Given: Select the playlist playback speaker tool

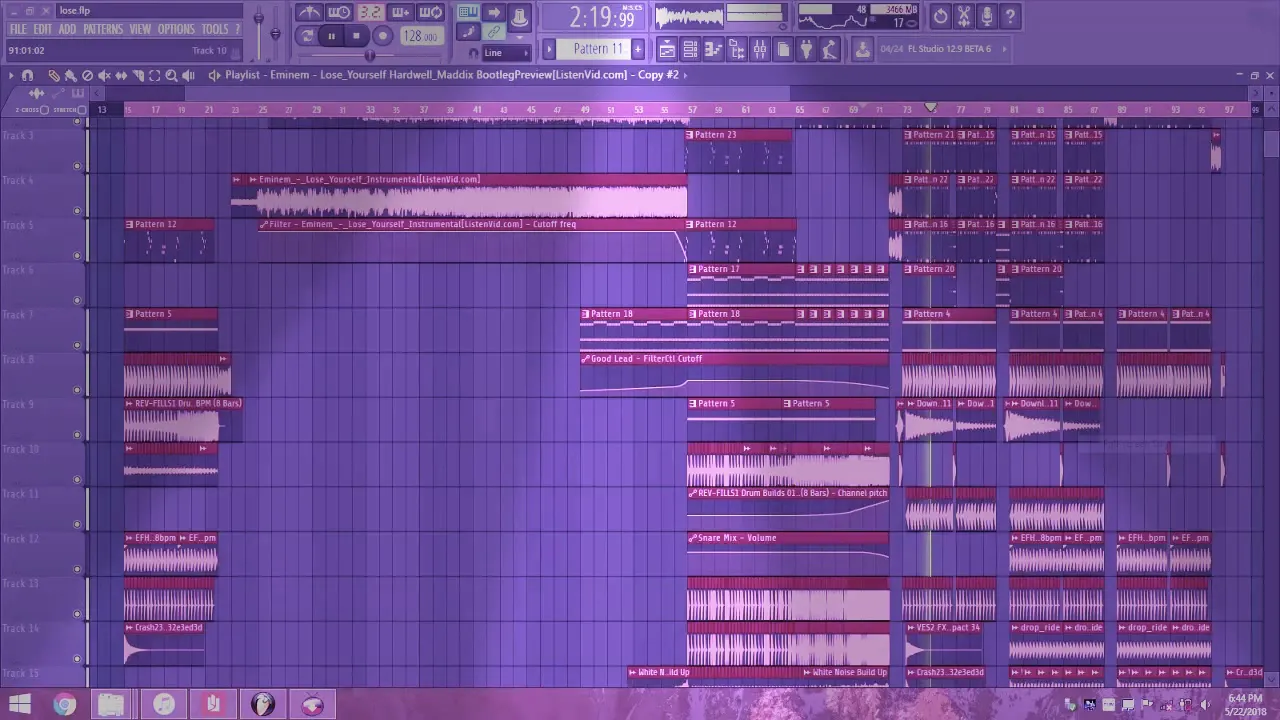Looking at the screenshot, I should 188,75.
